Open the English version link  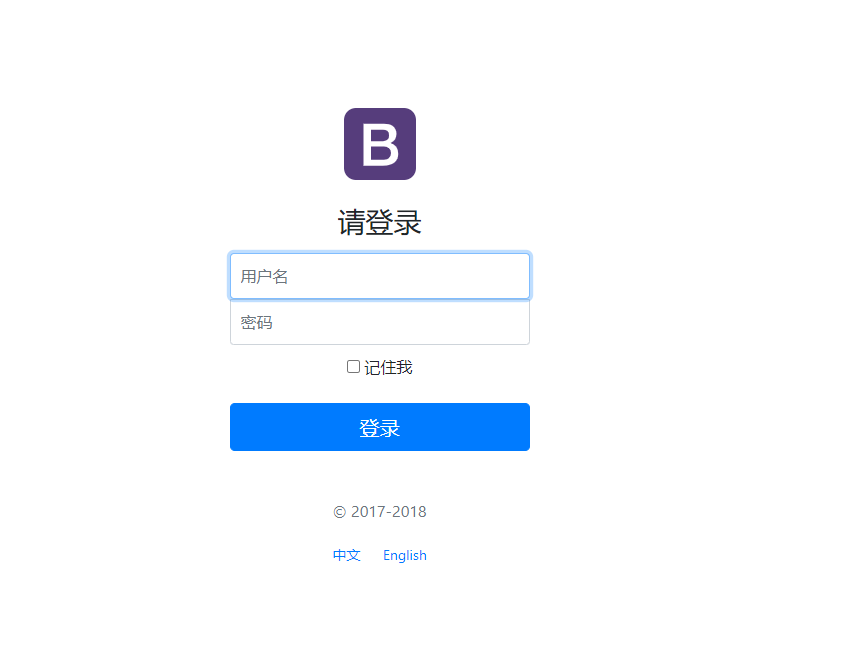(405, 555)
